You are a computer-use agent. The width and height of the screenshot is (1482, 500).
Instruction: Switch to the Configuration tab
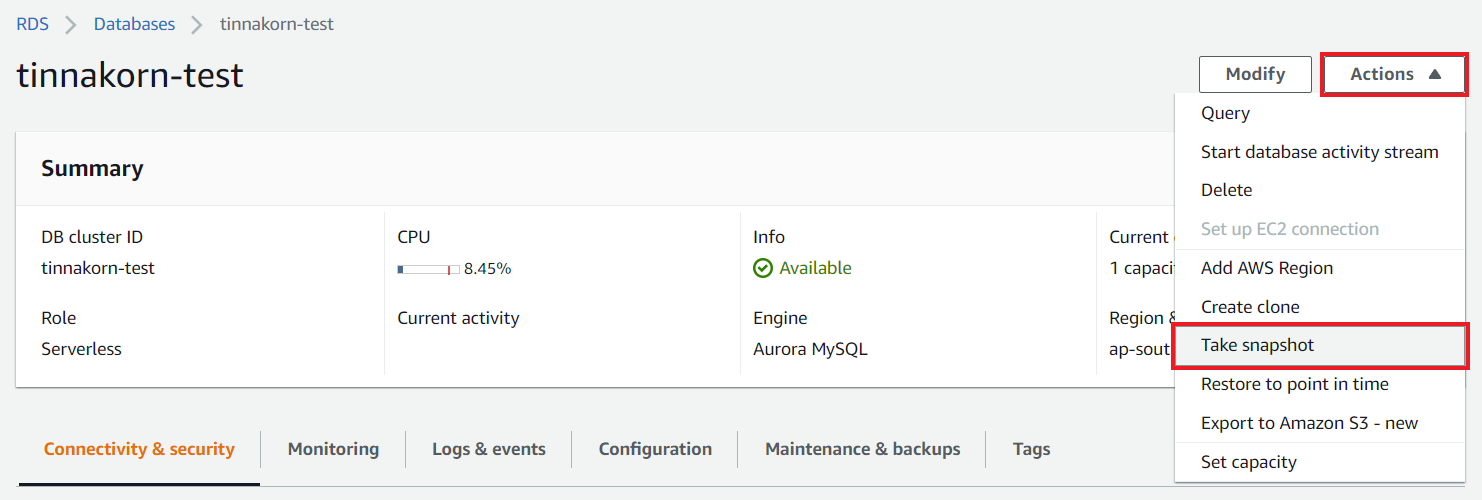click(655, 449)
